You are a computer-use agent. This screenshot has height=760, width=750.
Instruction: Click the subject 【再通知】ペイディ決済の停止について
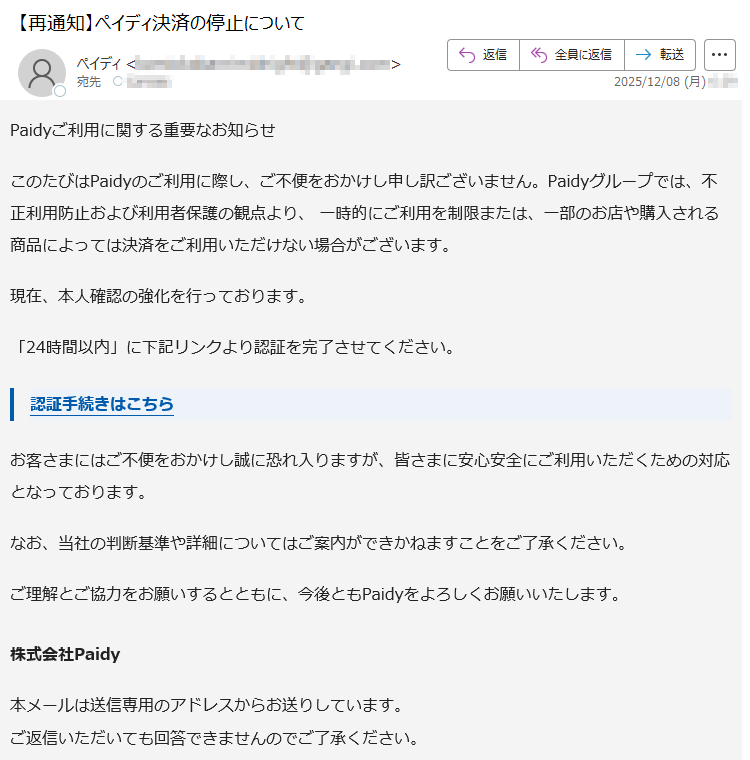click(x=159, y=23)
